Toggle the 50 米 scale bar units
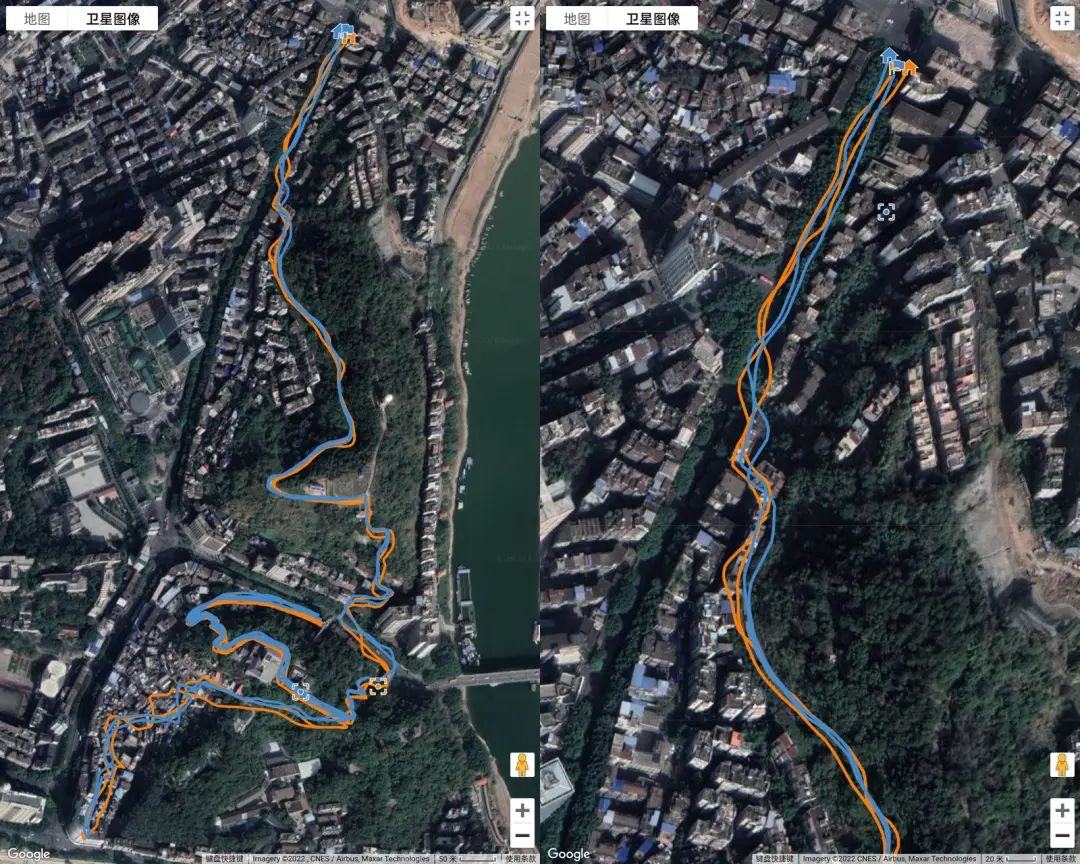This screenshot has height=864, width=1080. pos(467,858)
